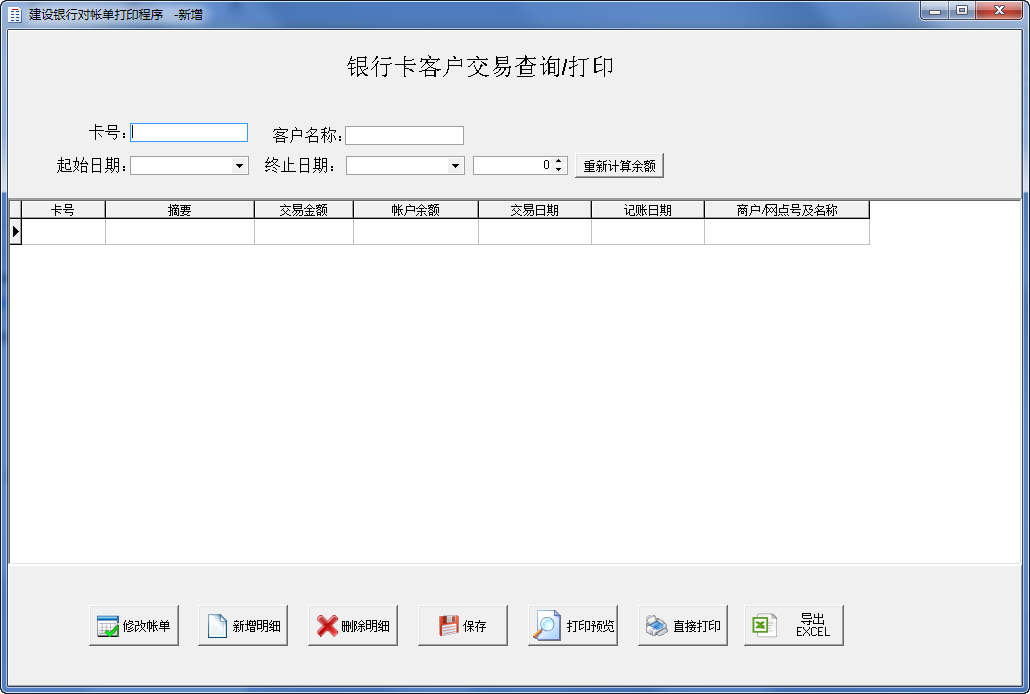
Task: Export data using 导出 EXCEL button
Action: click(x=794, y=626)
